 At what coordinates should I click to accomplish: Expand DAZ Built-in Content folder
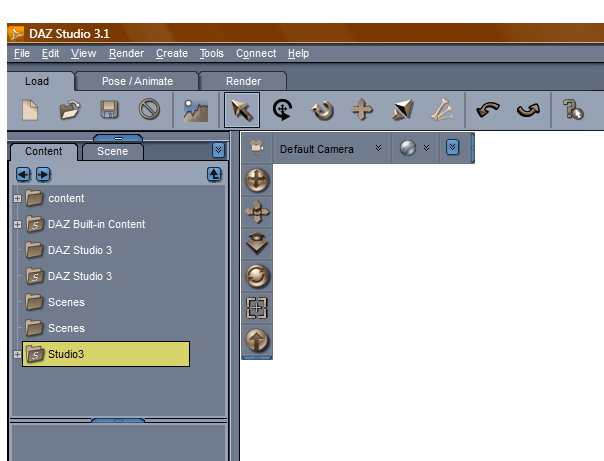17,225
